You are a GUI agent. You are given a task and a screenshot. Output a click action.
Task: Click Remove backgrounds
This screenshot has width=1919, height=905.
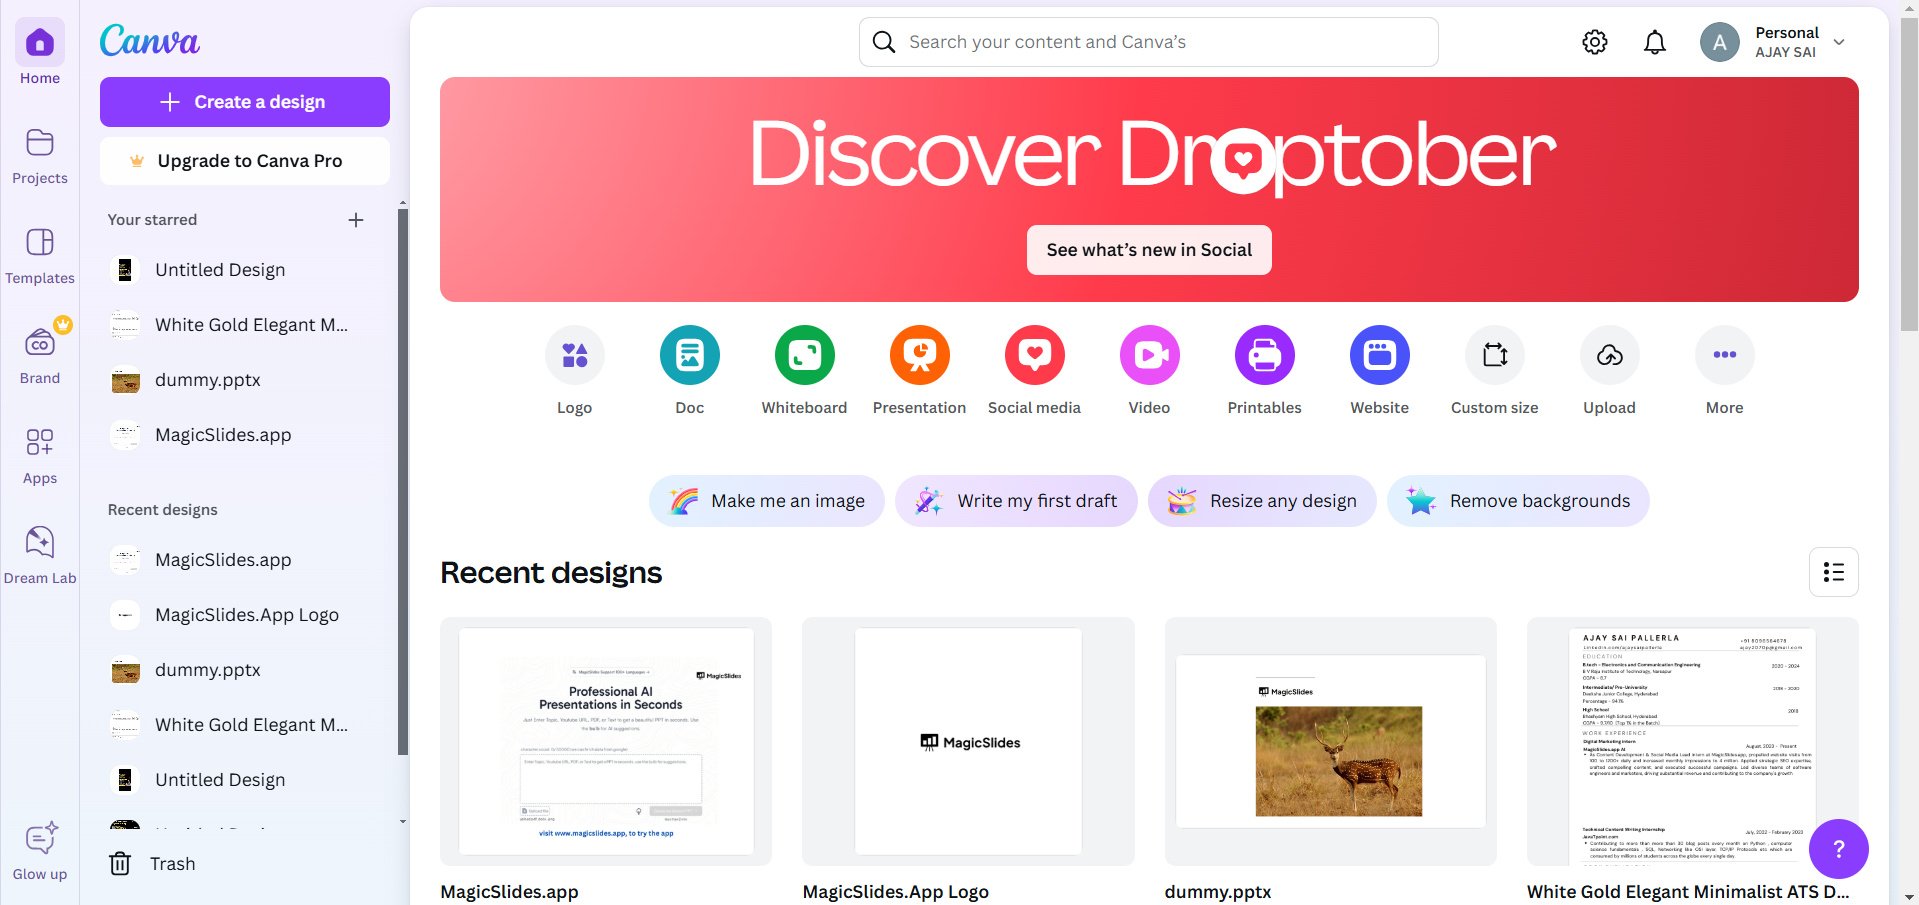(1518, 501)
